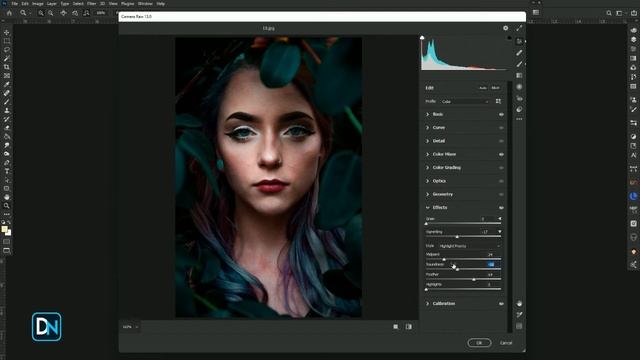Viewport: 640px width, 360px height.
Task: Expand the Curve panel
Action: click(x=427, y=128)
